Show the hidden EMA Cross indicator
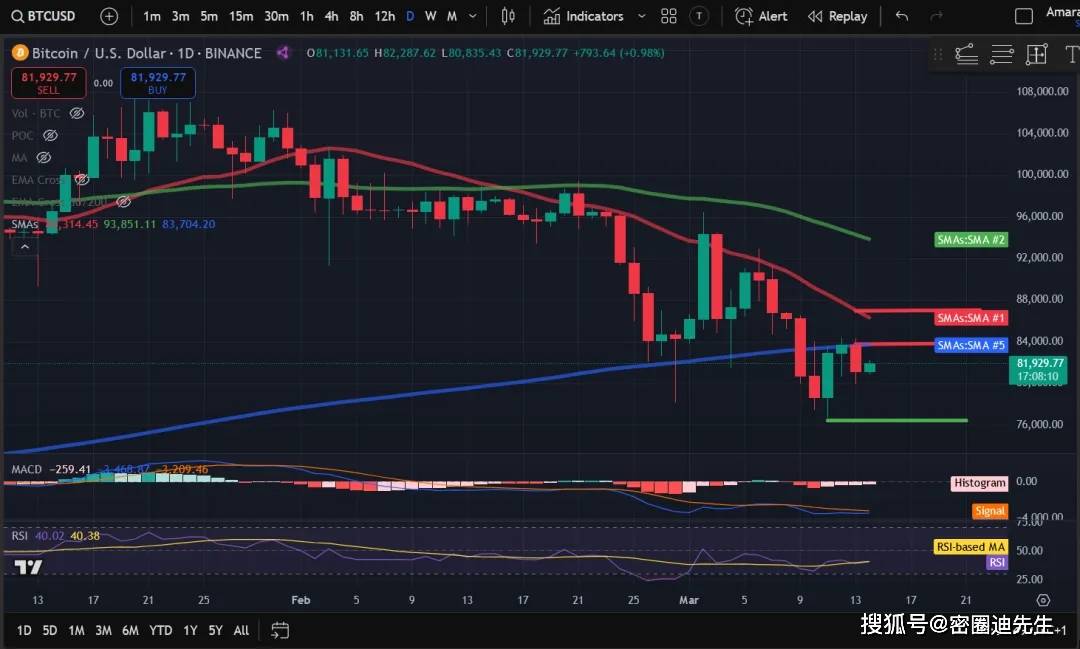The width and height of the screenshot is (1080, 649). coord(82,180)
